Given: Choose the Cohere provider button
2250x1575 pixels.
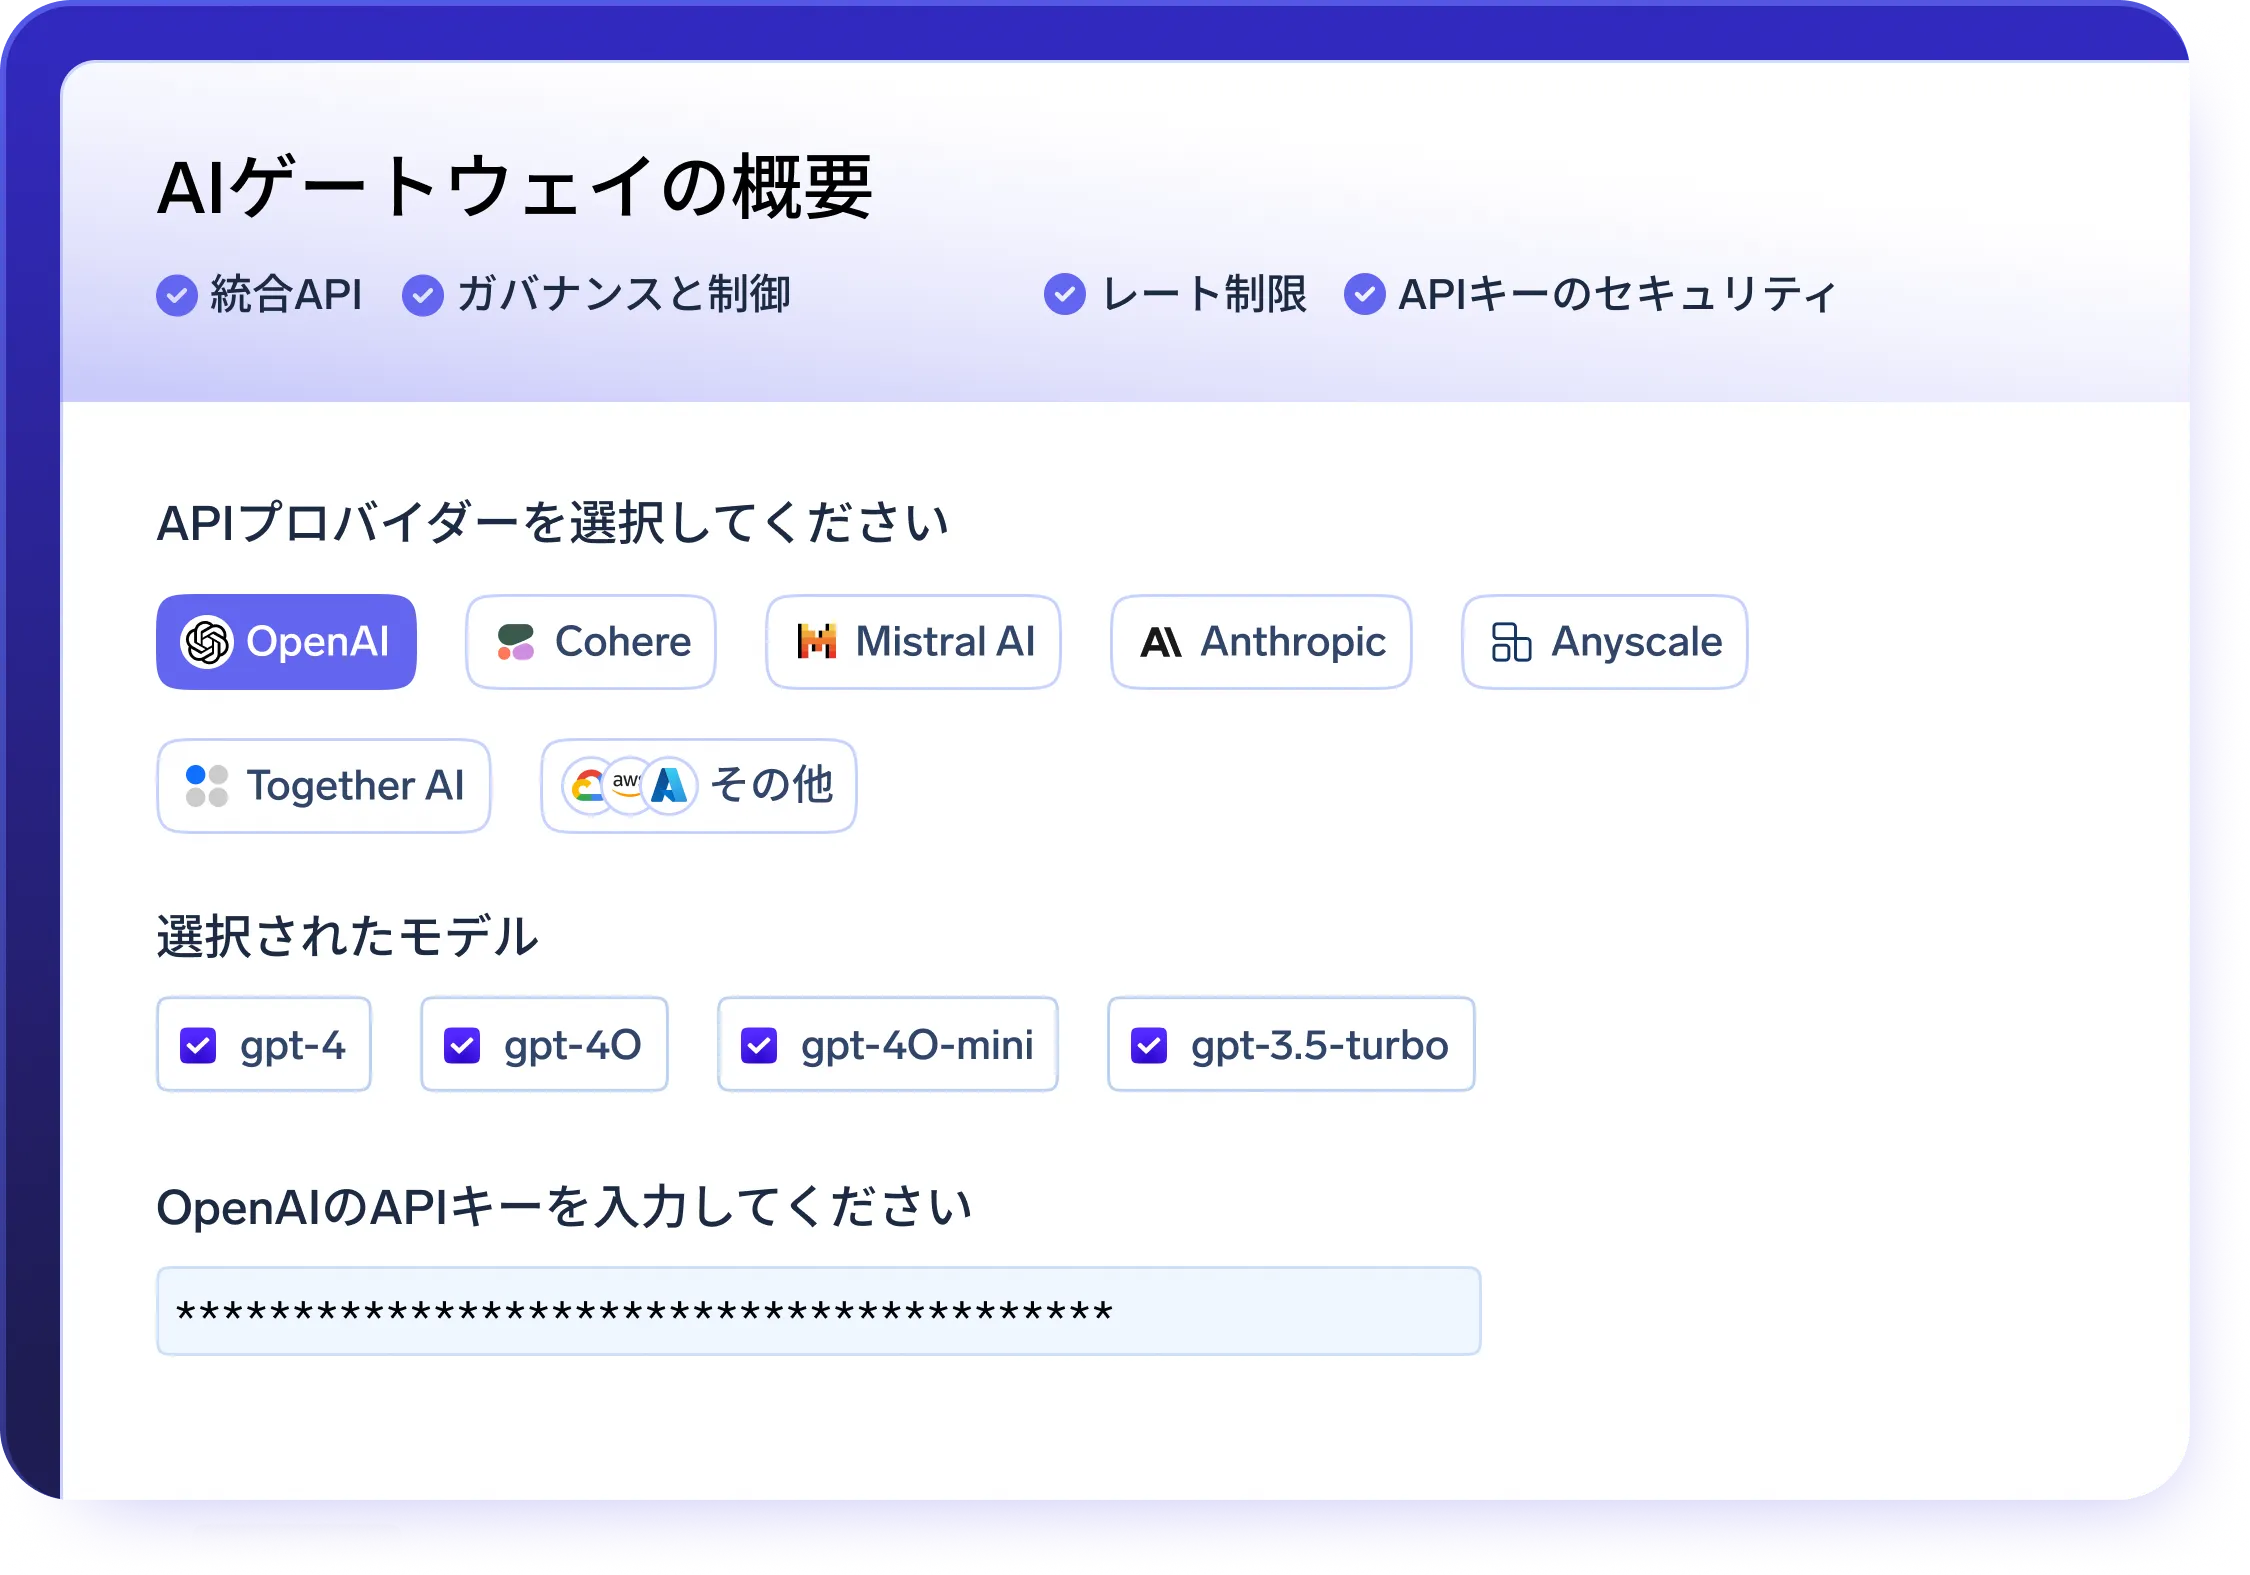Looking at the screenshot, I should (591, 642).
